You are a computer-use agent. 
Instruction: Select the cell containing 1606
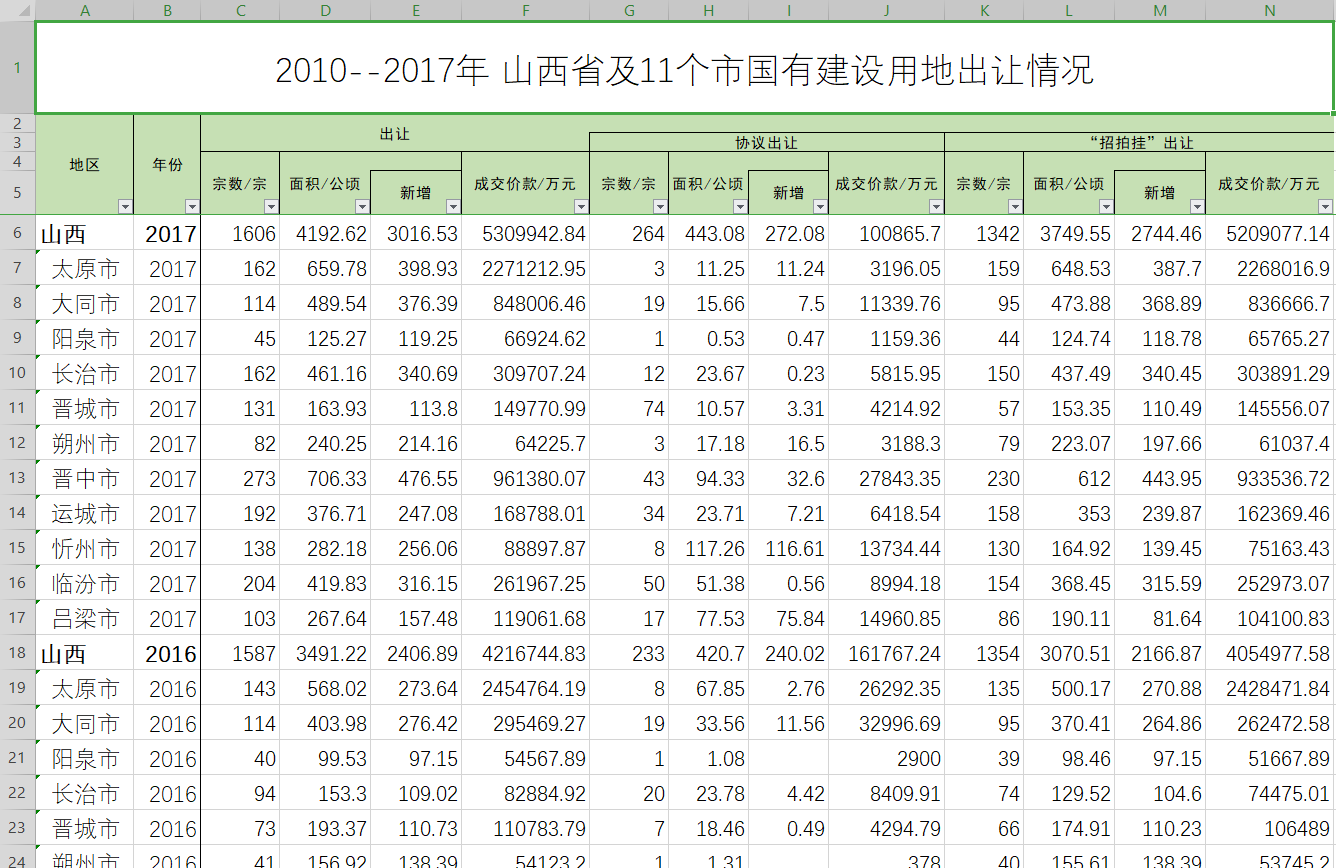point(240,234)
